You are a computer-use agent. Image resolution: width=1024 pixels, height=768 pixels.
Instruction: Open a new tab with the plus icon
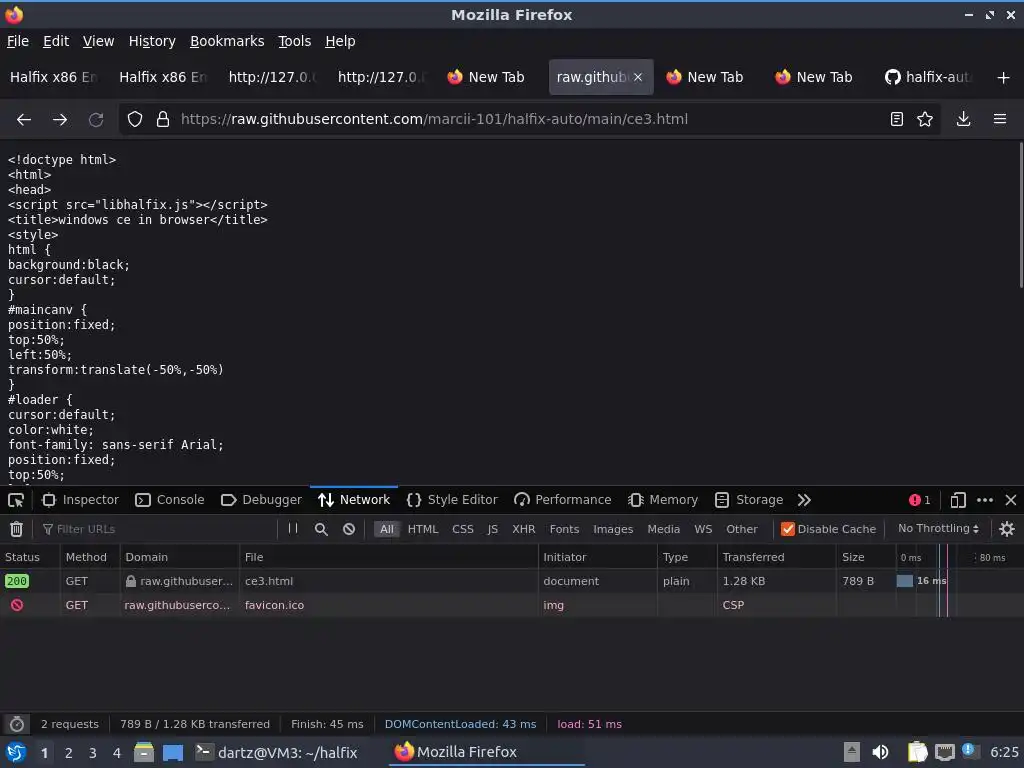click(1004, 78)
